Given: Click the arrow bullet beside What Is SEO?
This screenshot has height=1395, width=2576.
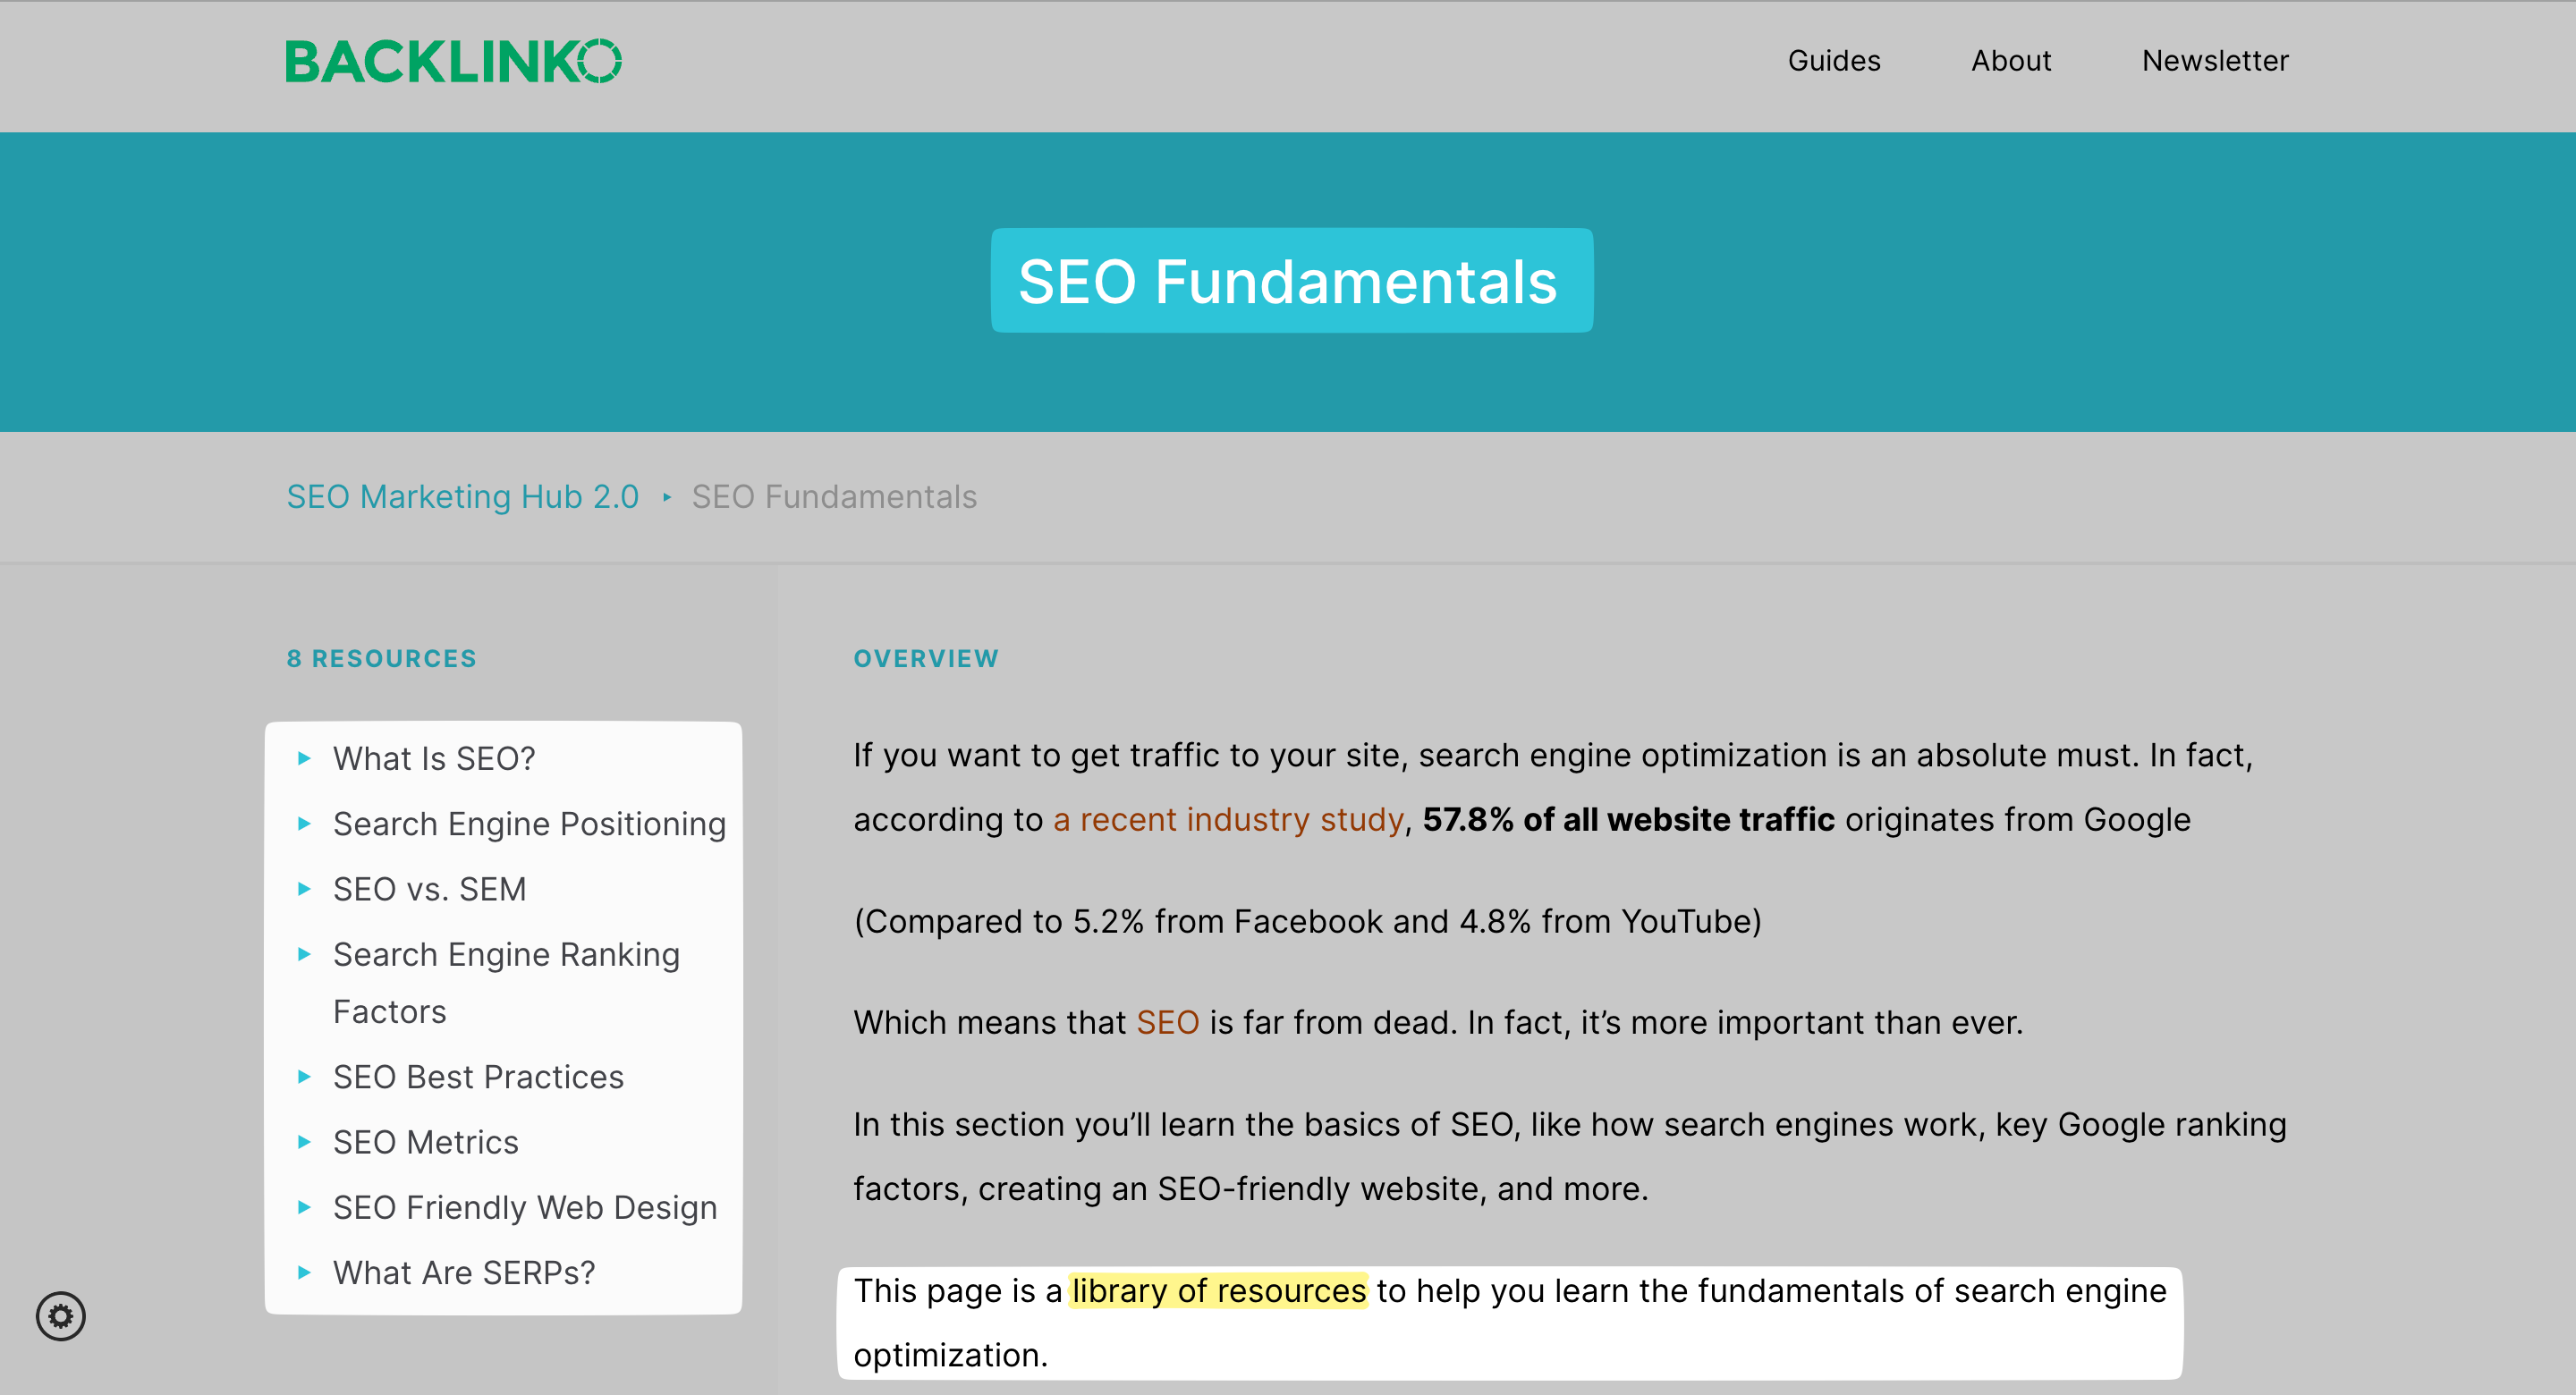Looking at the screenshot, I should point(304,759).
